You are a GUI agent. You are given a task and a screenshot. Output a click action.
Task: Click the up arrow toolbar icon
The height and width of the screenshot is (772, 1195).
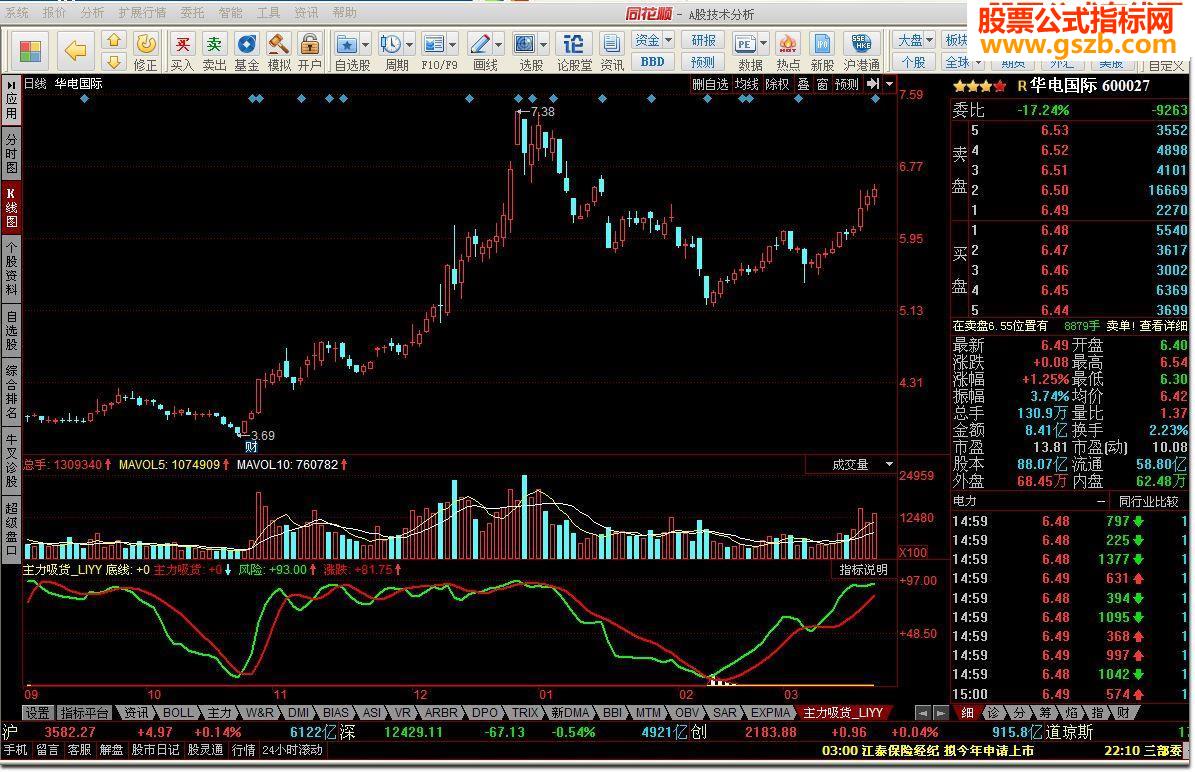(114, 40)
